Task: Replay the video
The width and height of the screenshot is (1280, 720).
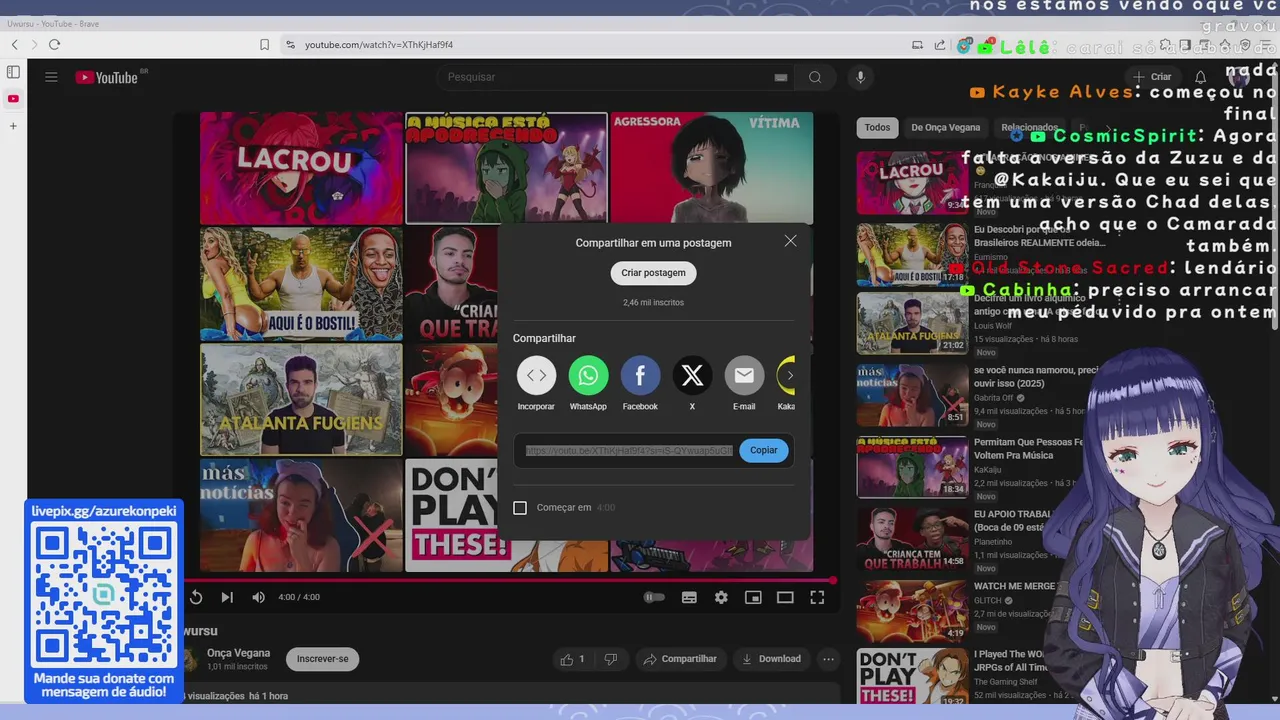Action: tap(196, 597)
